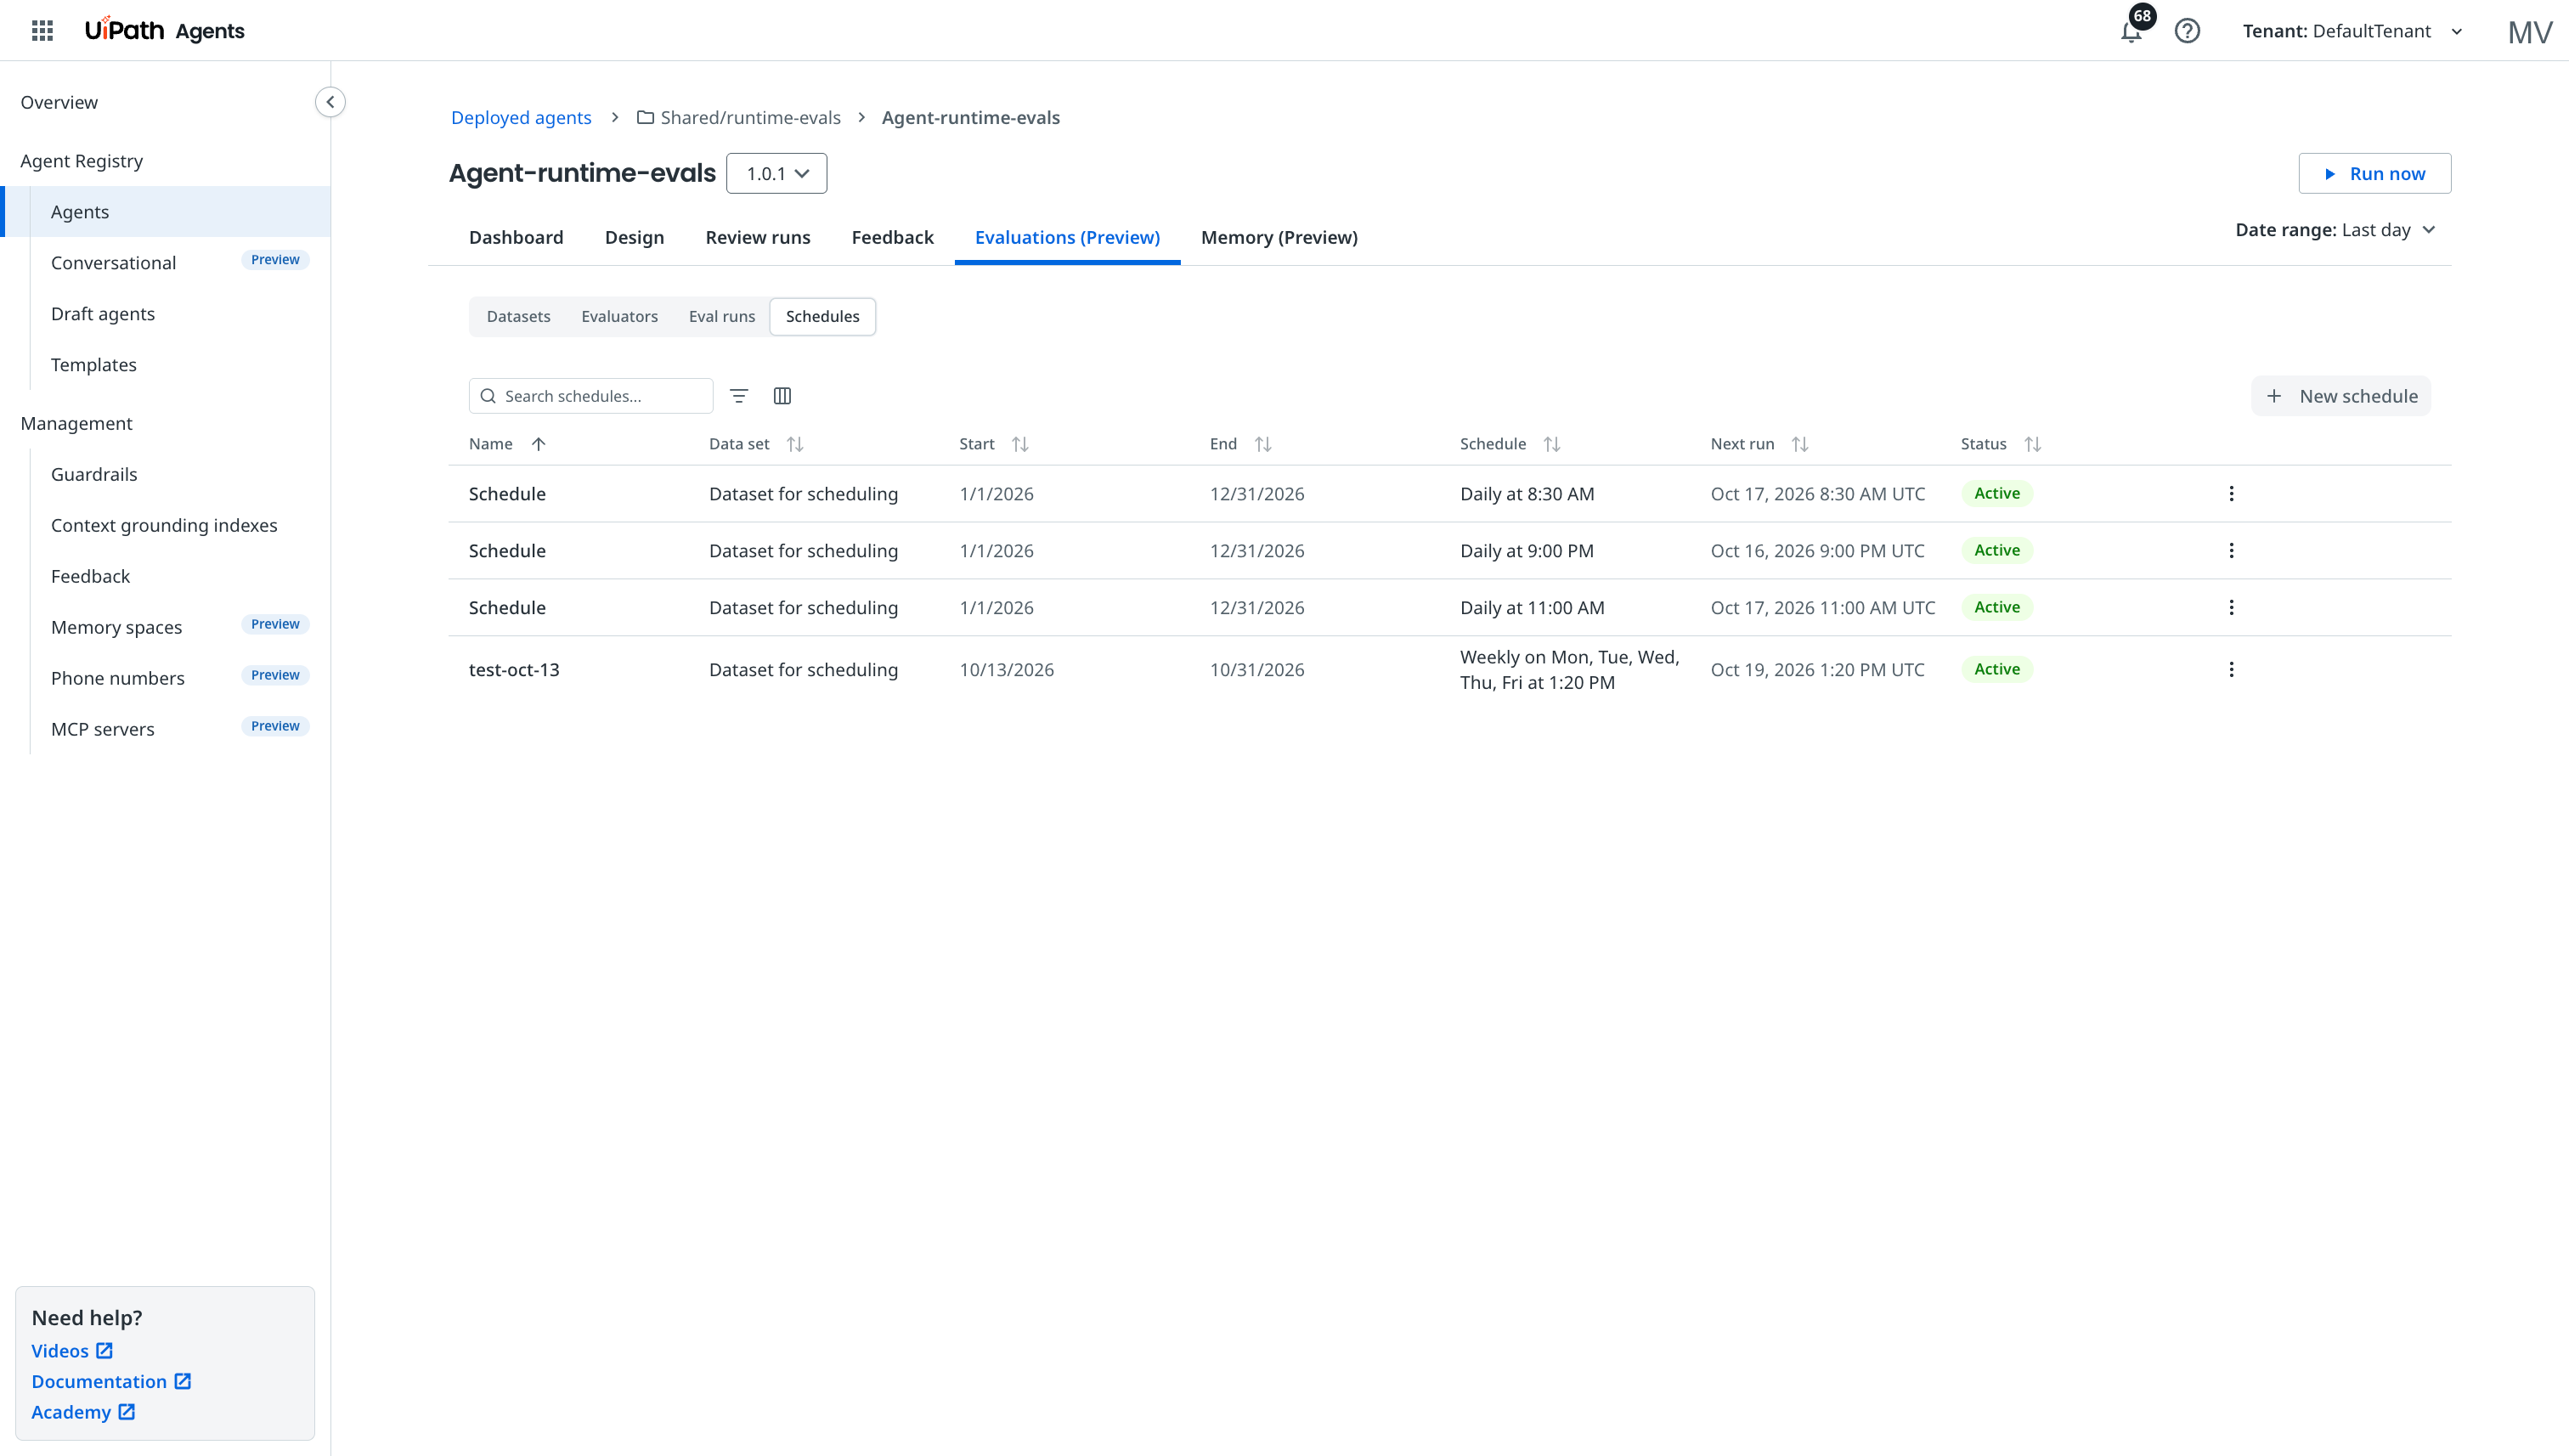This screenshot has height=1456, width=2569.
Task: Select the Eval runs sub-tab
Action: pyautogui.click(x=721, y=317)
